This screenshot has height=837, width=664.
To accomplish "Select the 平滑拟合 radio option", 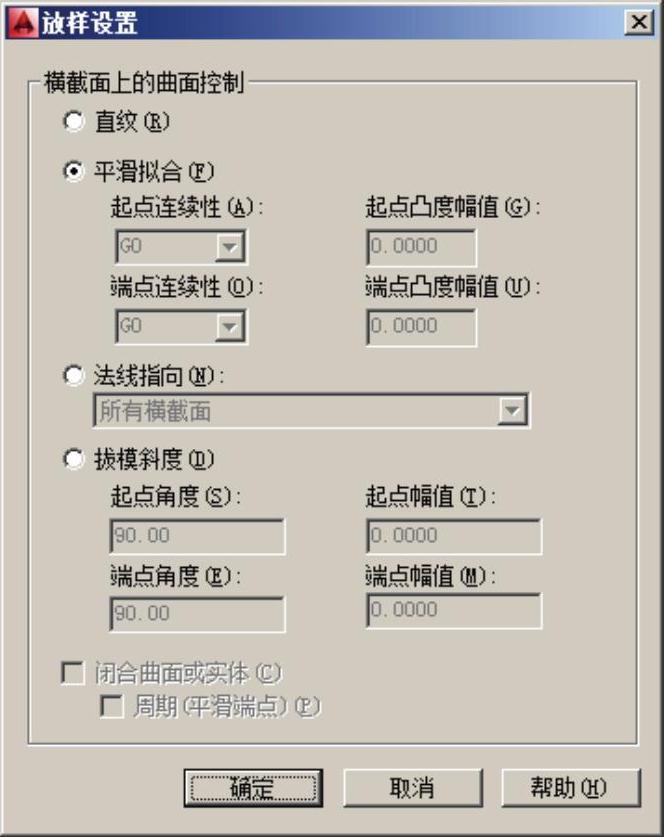I will (73, 172).
